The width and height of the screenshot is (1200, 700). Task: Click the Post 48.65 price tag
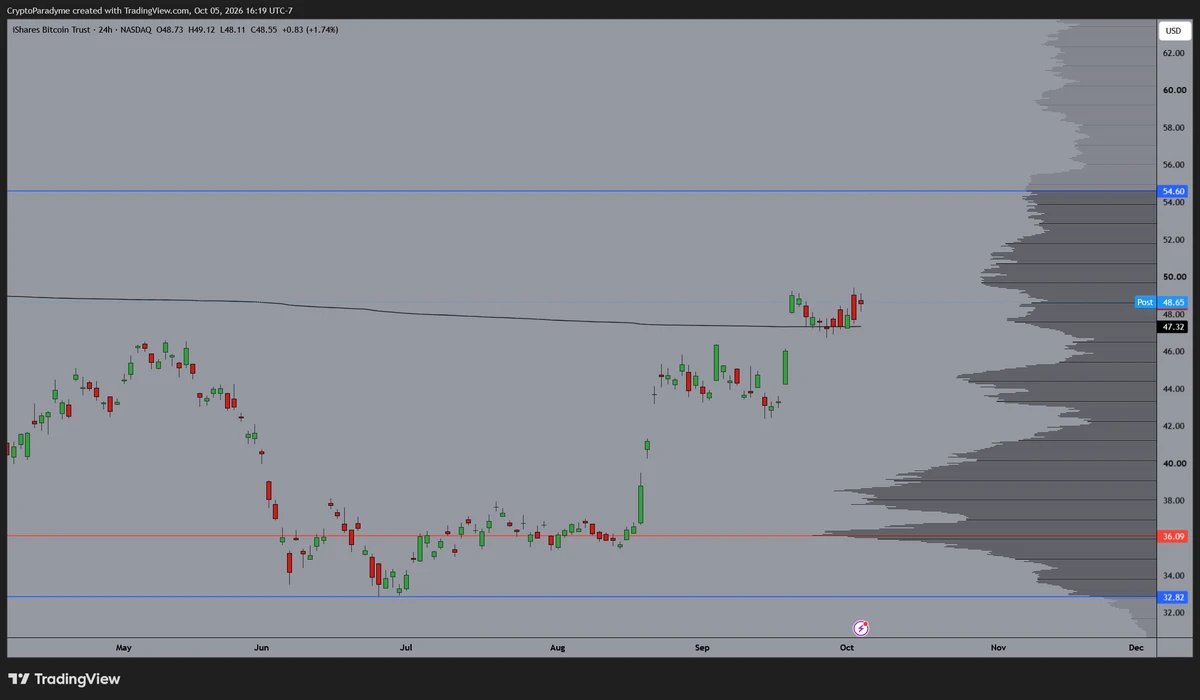pyautogui.click(x=1162, y=302)
